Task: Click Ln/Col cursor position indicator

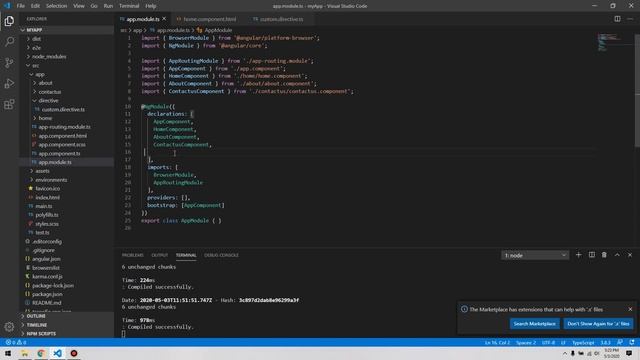Action: click(497, 342)
